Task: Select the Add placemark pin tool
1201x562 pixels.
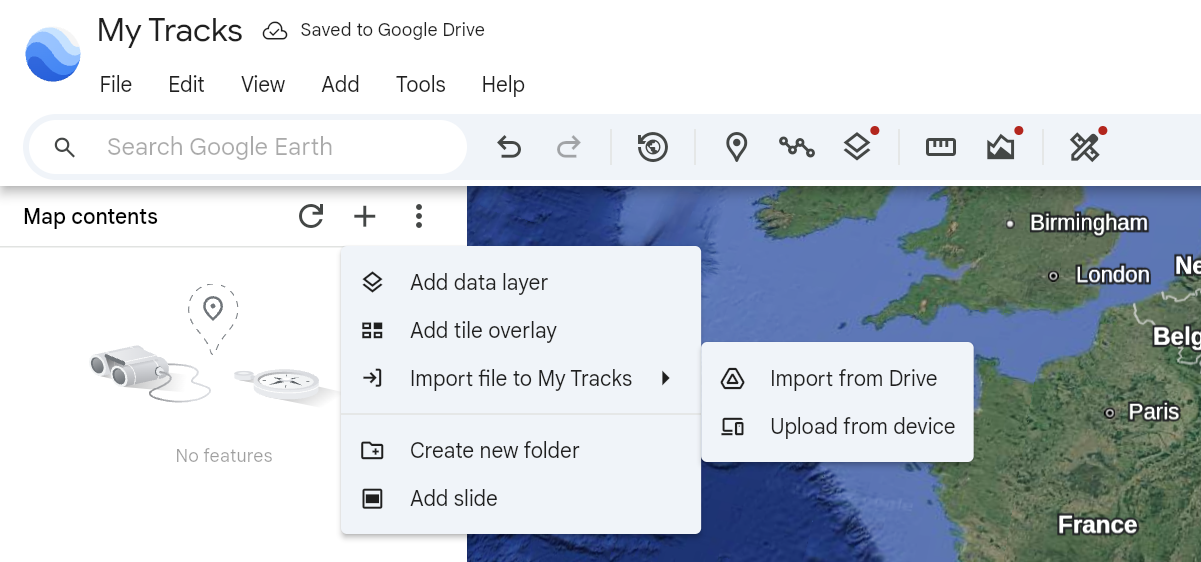Action: click(x=737, y=148)
